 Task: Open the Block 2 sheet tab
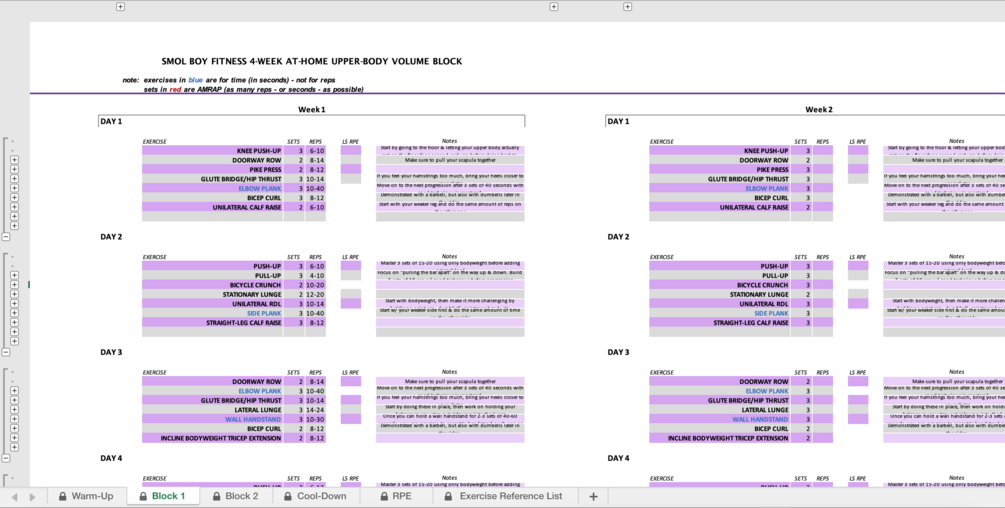tap(235, 496)
